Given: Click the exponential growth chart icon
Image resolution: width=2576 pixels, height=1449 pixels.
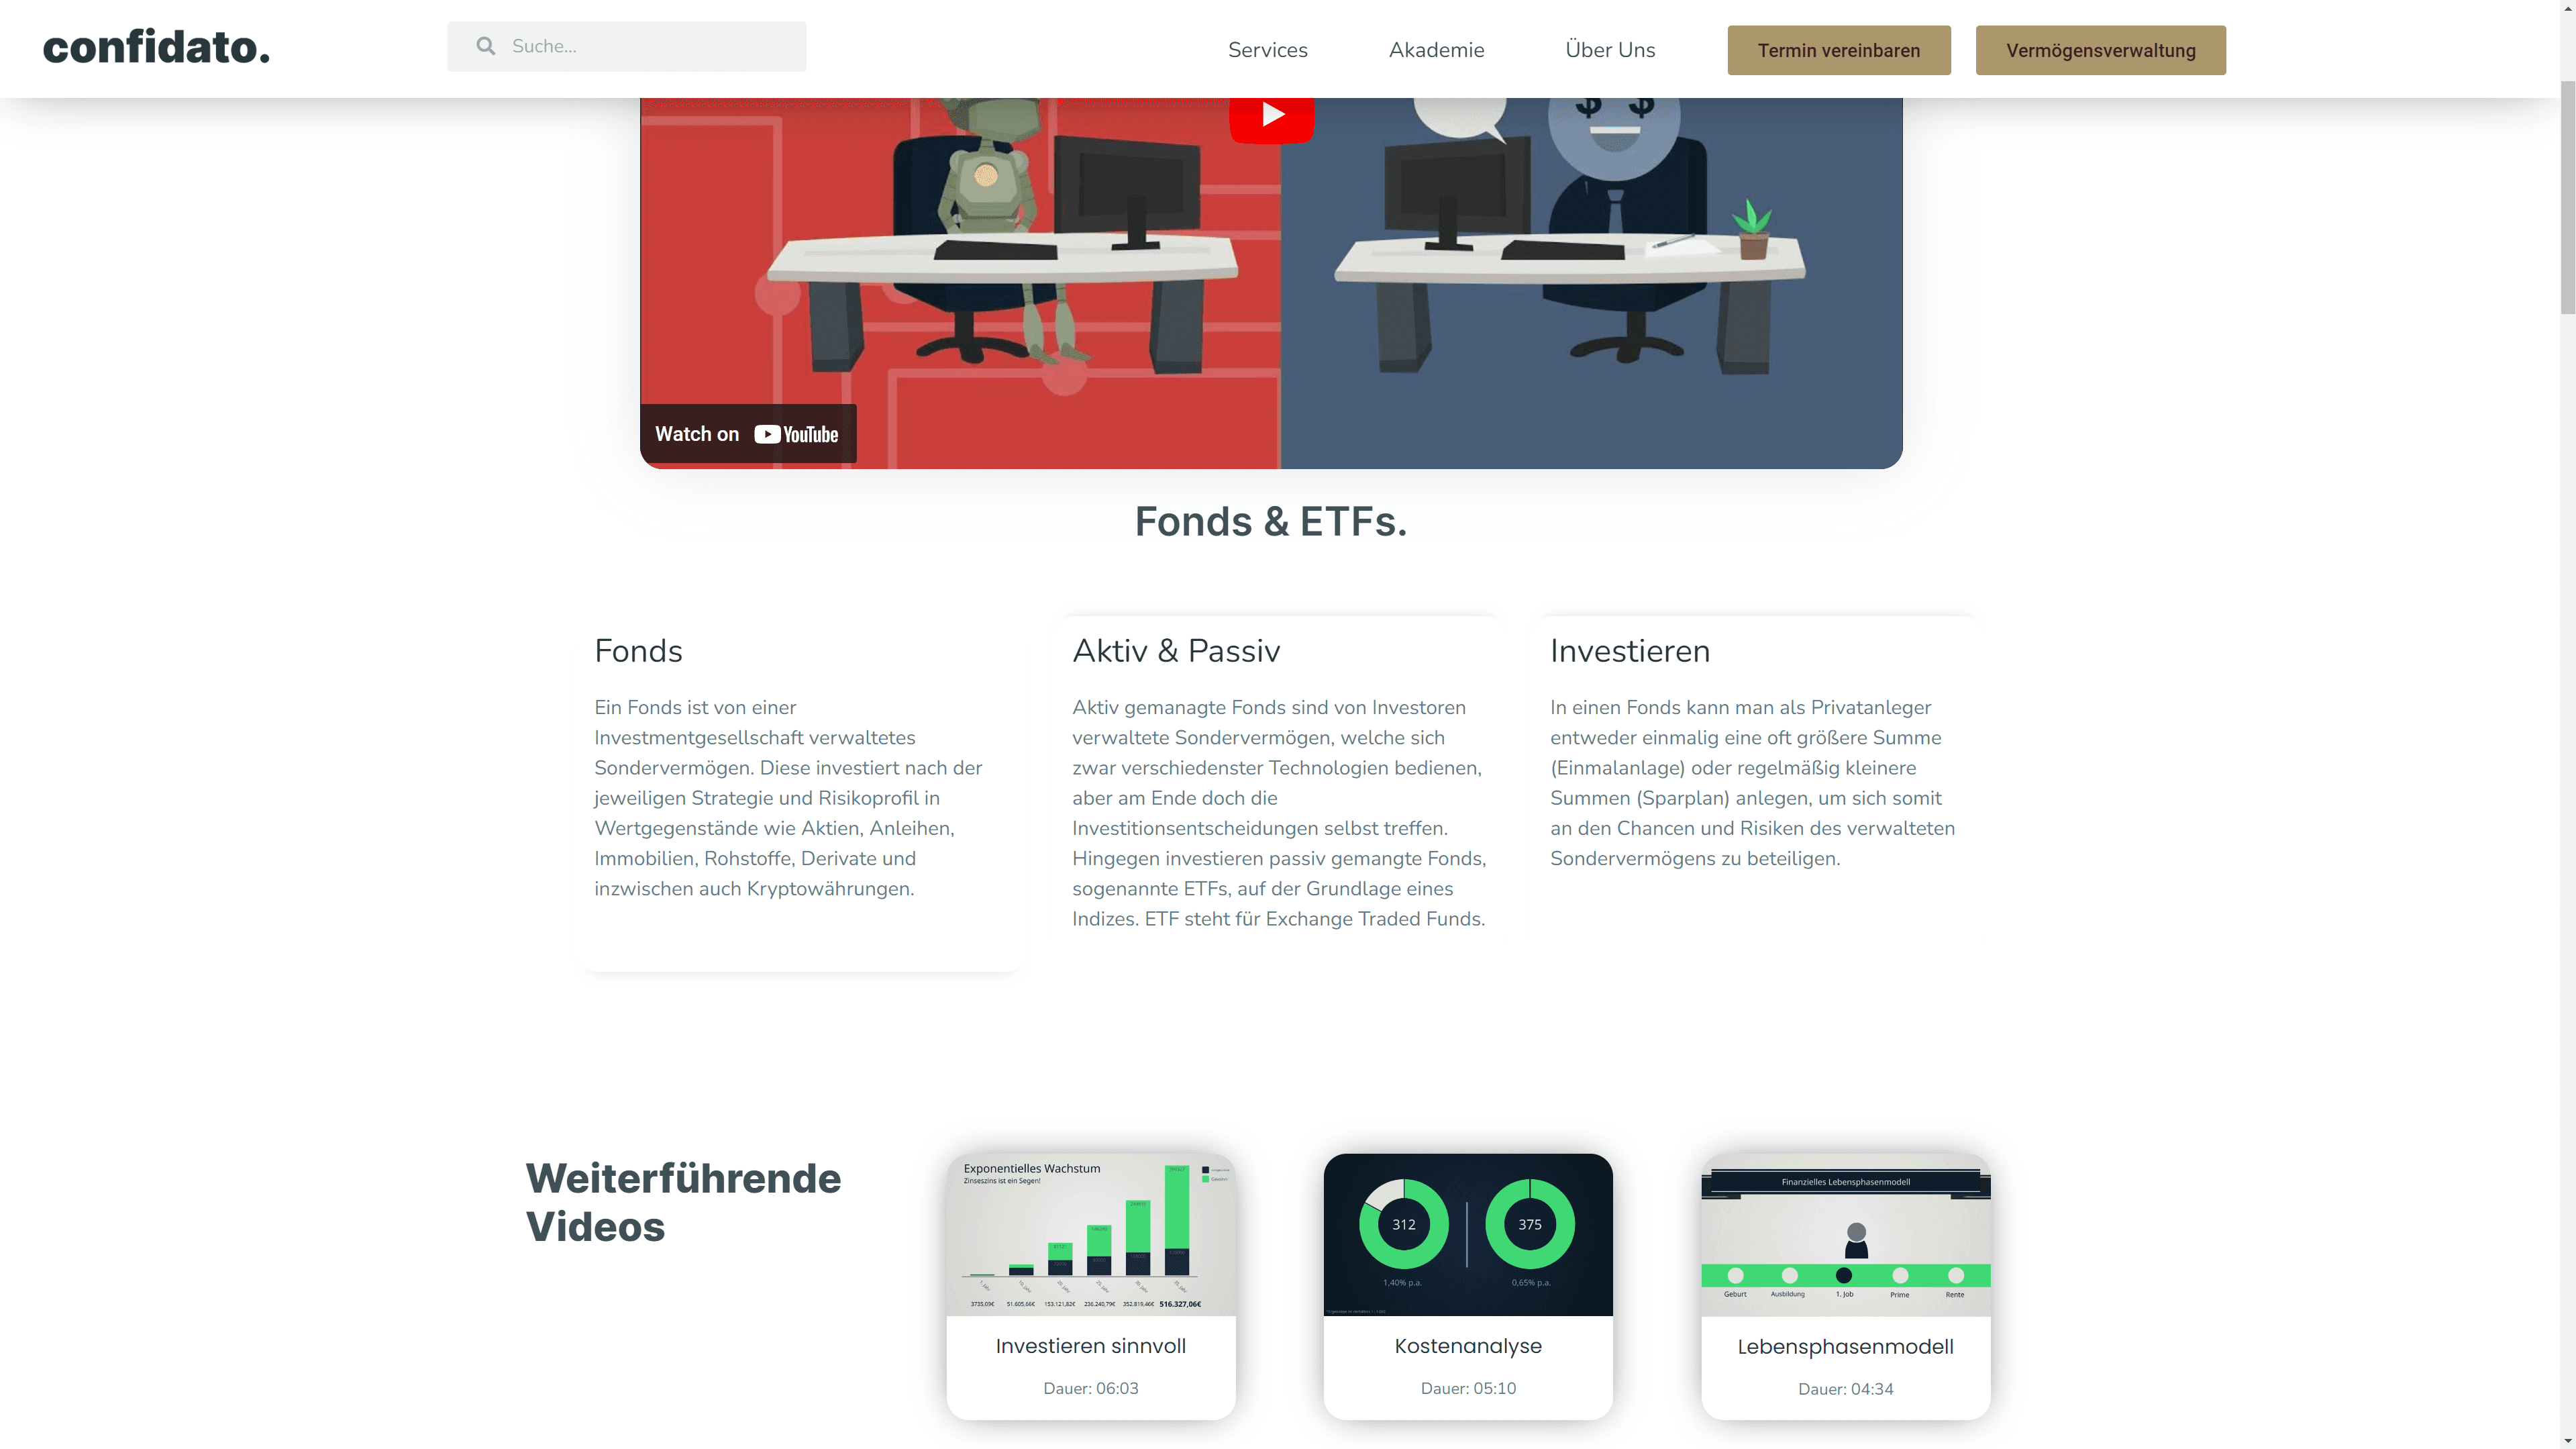Looking at the screenshot, I should 1090,1233.
